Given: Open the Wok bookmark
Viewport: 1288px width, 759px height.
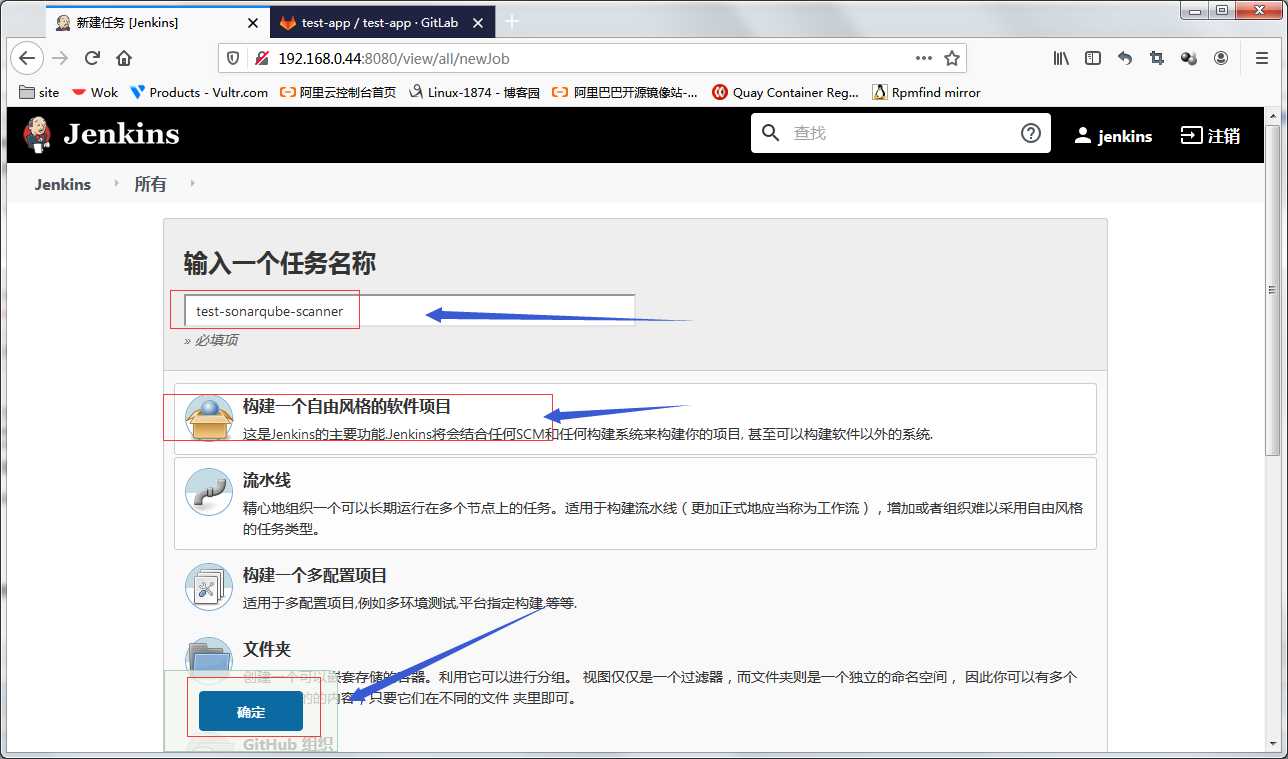Looking at the screenshot, I should point(94,92).
